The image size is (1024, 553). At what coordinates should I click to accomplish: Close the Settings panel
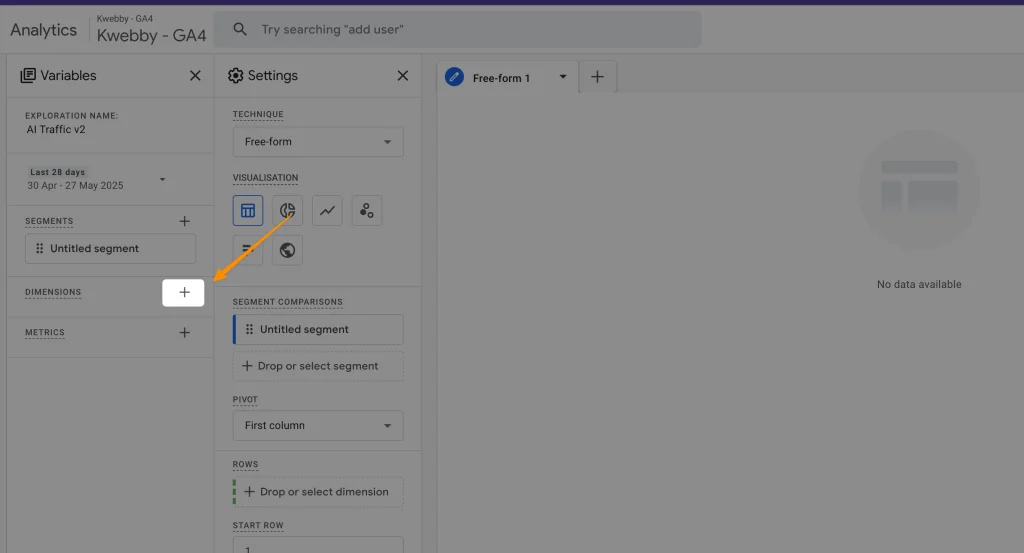coord(402,76)
